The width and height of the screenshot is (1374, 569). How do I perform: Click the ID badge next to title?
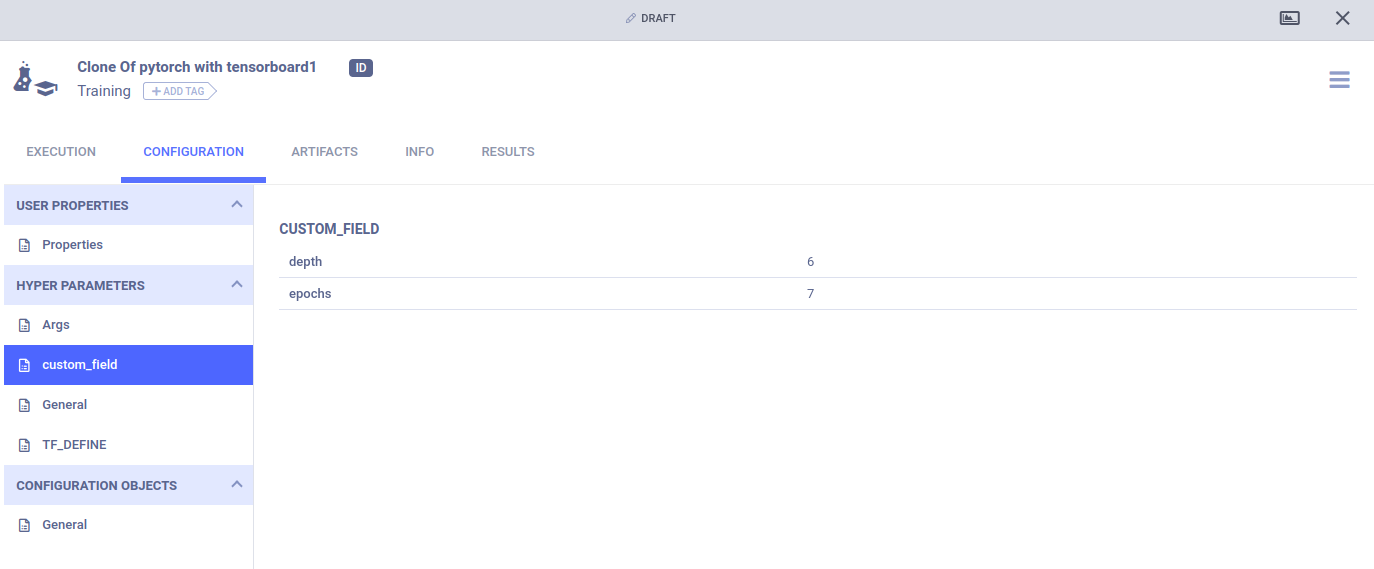(x=360, y=68)
